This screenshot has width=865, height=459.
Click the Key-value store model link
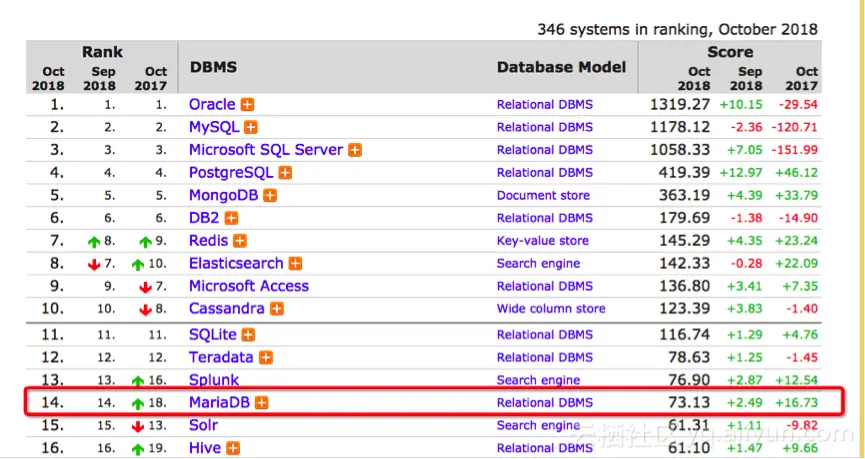click(542, 241)
